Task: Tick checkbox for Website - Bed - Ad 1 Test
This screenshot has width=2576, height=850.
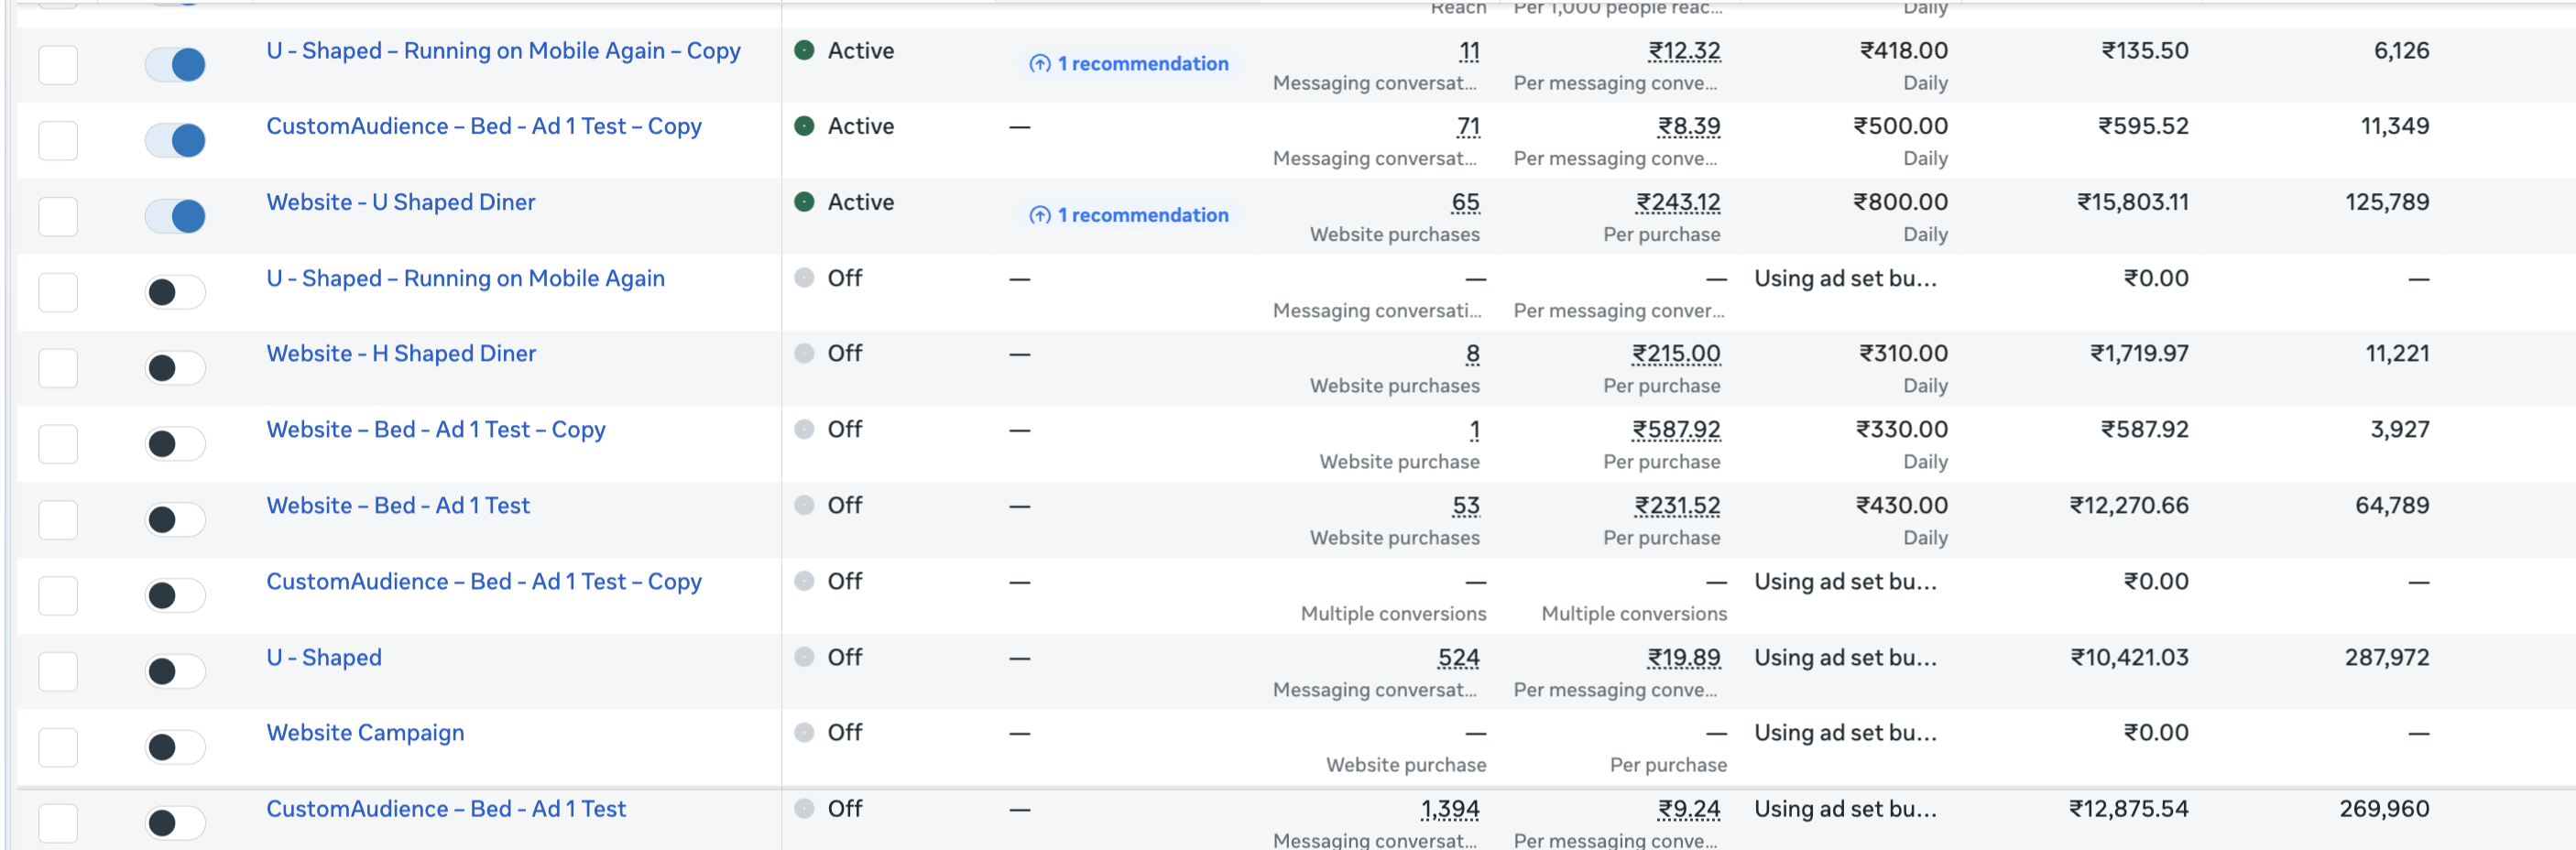Action: point(58,520)
